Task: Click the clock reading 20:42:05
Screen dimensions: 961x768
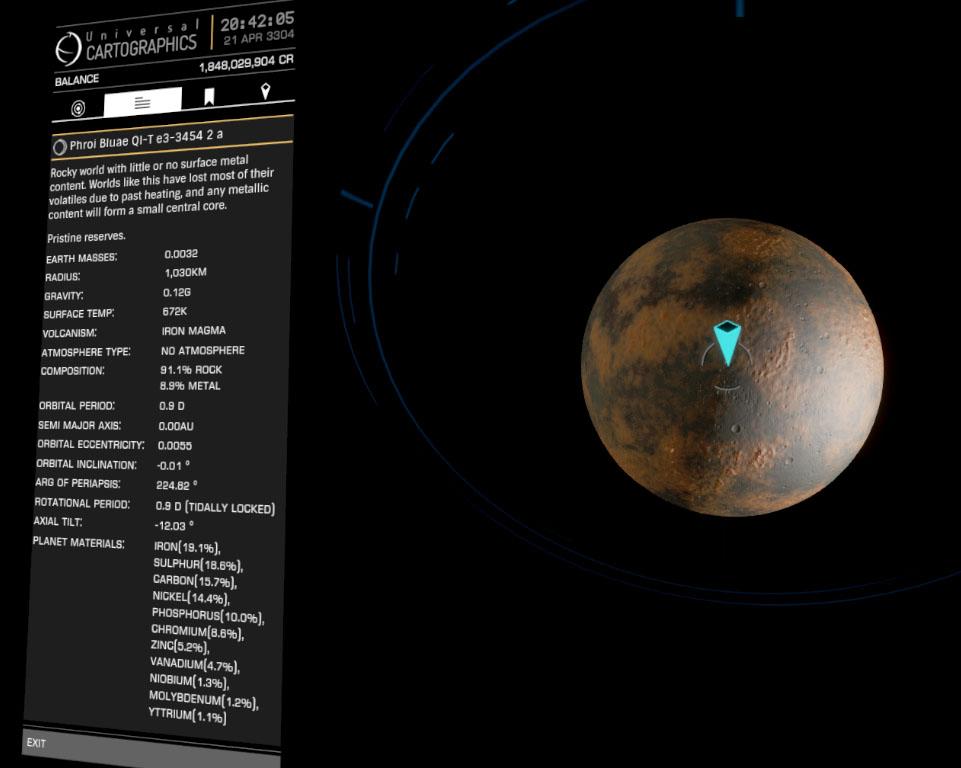Action: point(257,21)
